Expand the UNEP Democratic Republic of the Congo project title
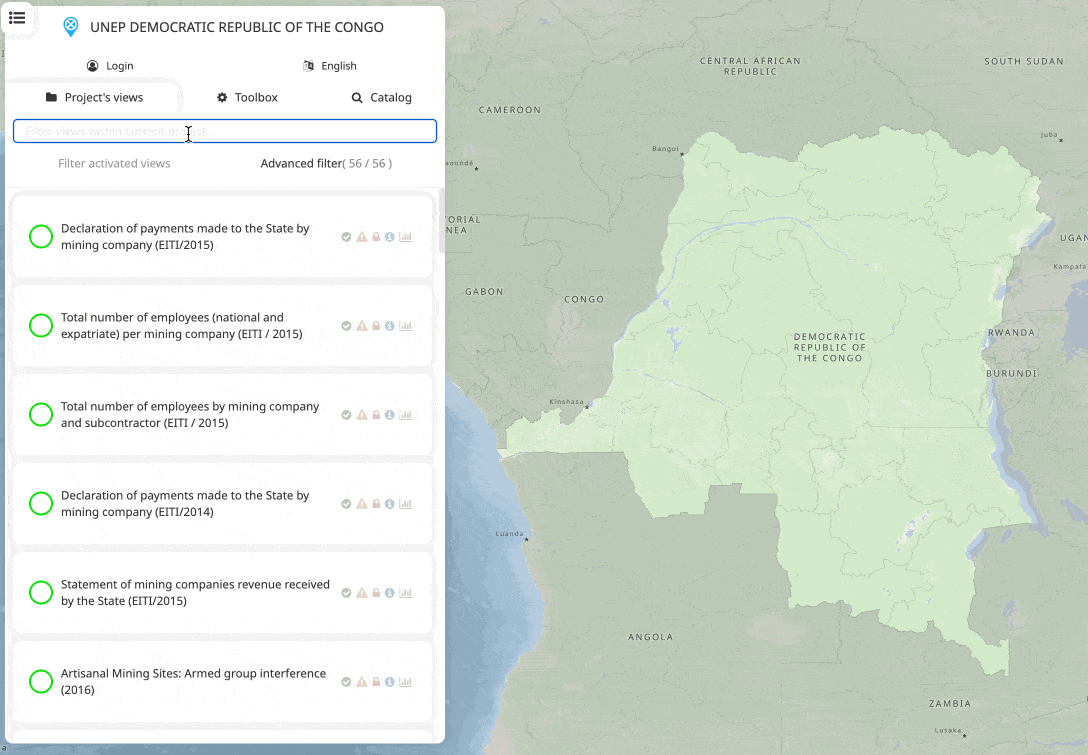Screen dimensions: 1088x755 tap(237, 27)
